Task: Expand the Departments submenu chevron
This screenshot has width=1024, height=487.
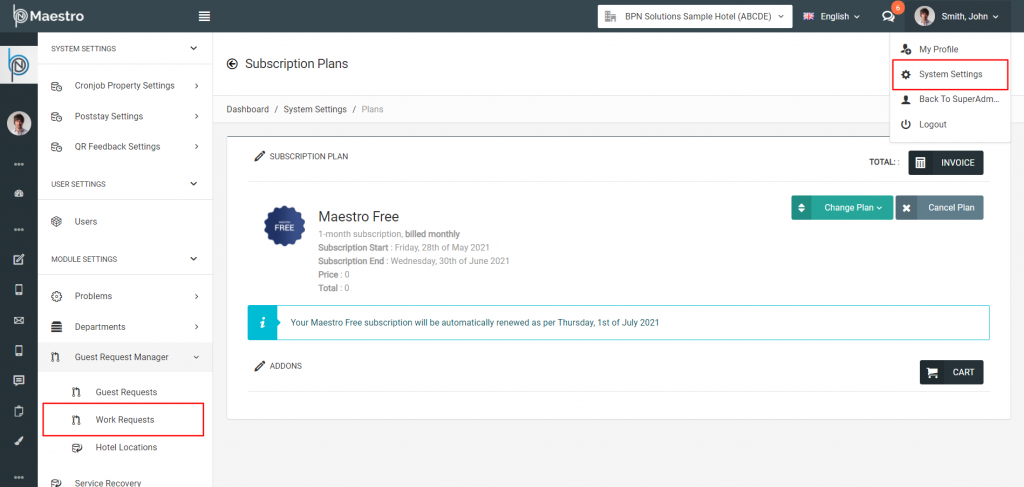Action: point(197,327)
